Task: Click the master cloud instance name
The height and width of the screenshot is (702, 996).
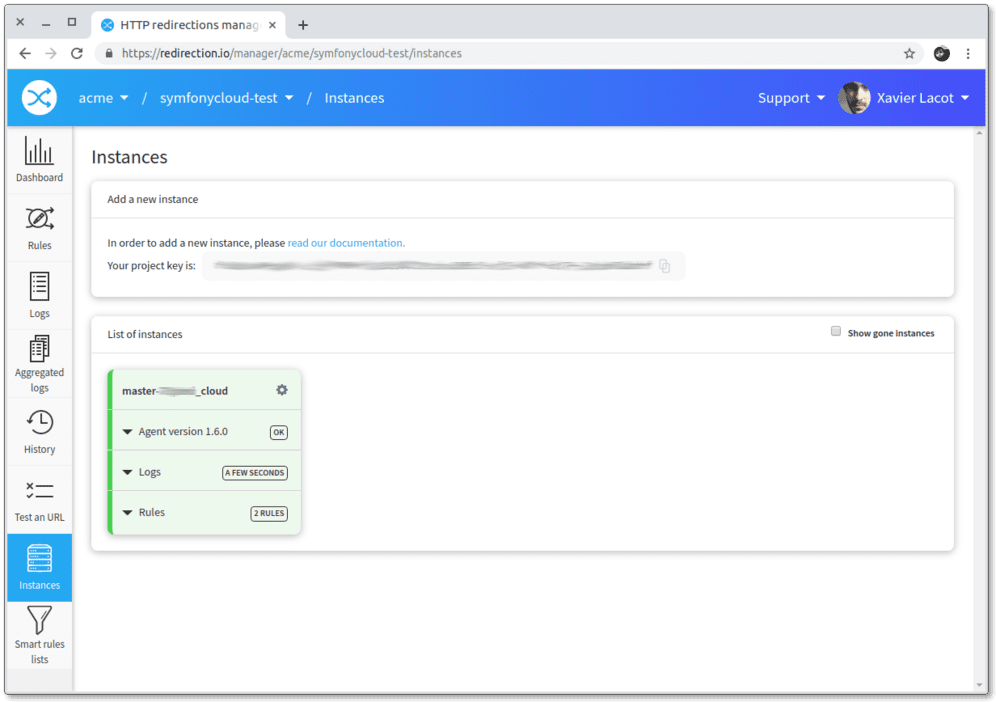Action: coord(175,391)
